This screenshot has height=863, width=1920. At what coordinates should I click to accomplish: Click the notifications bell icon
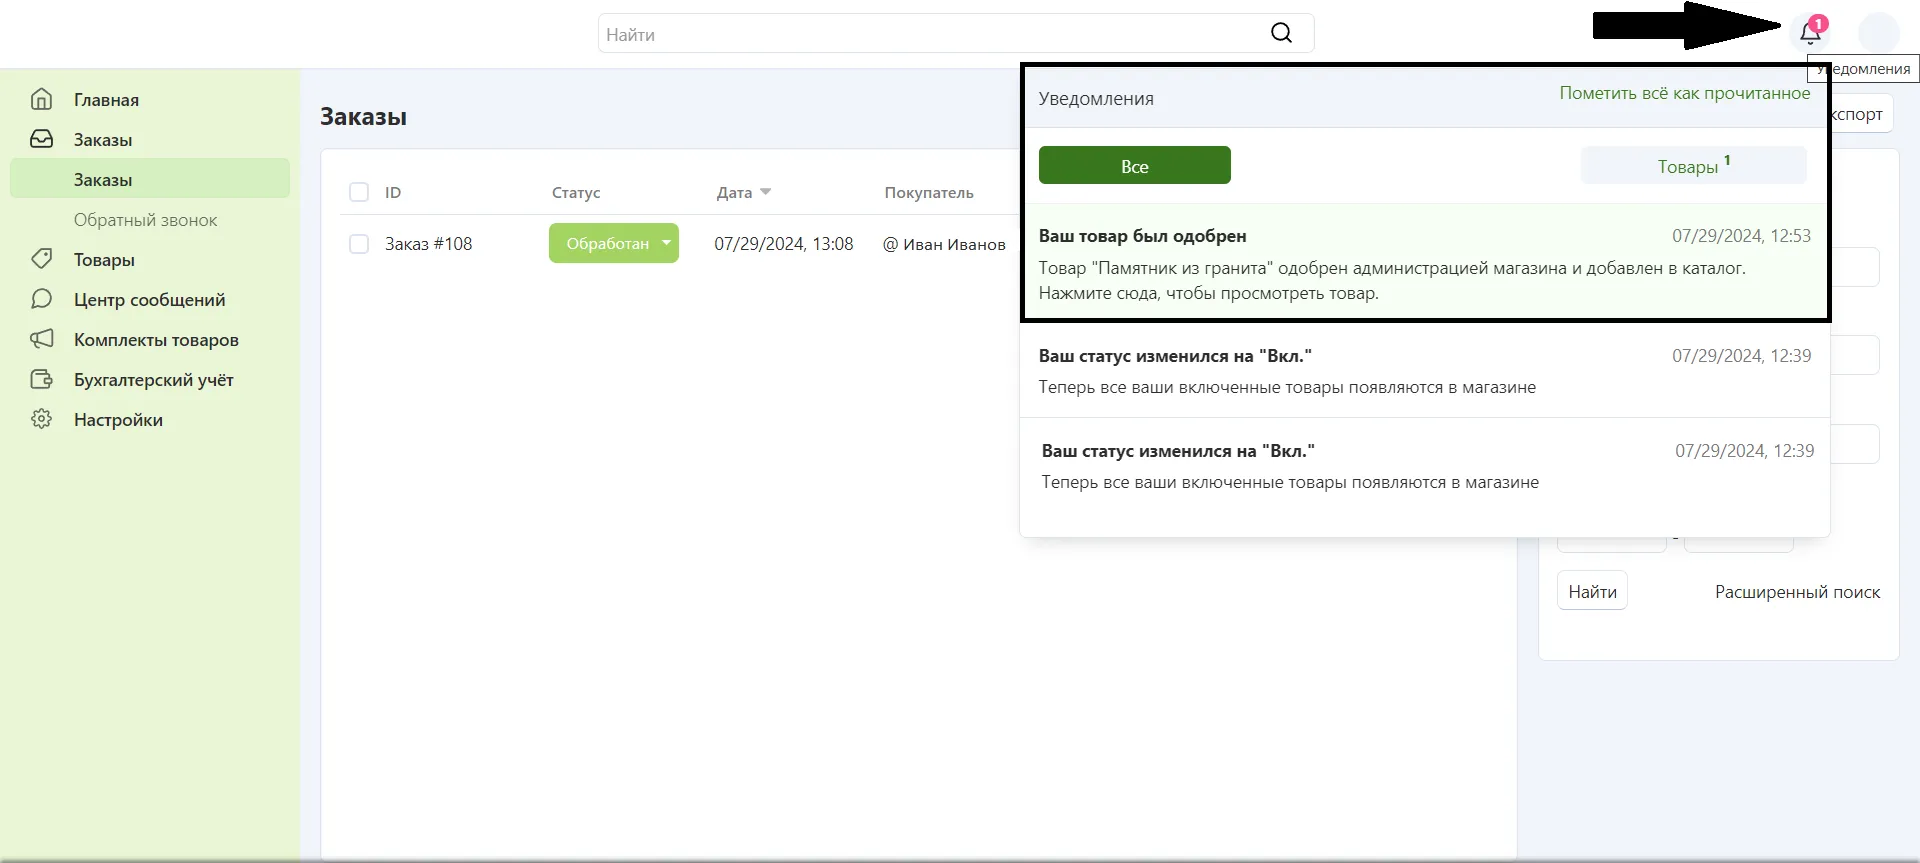[1809, 33]
